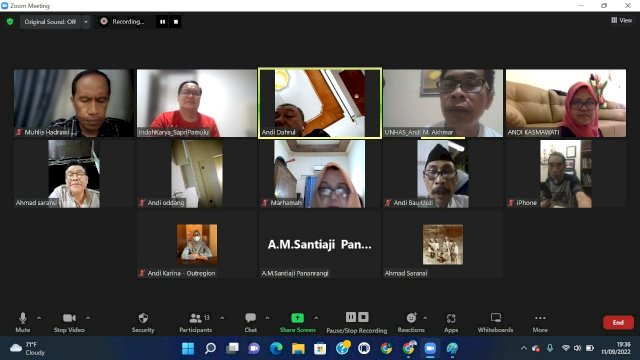The width and height of the screenshot is (640, 360).
Task: Expand video options arrow beside Stop Video
Action: (88, 318)
